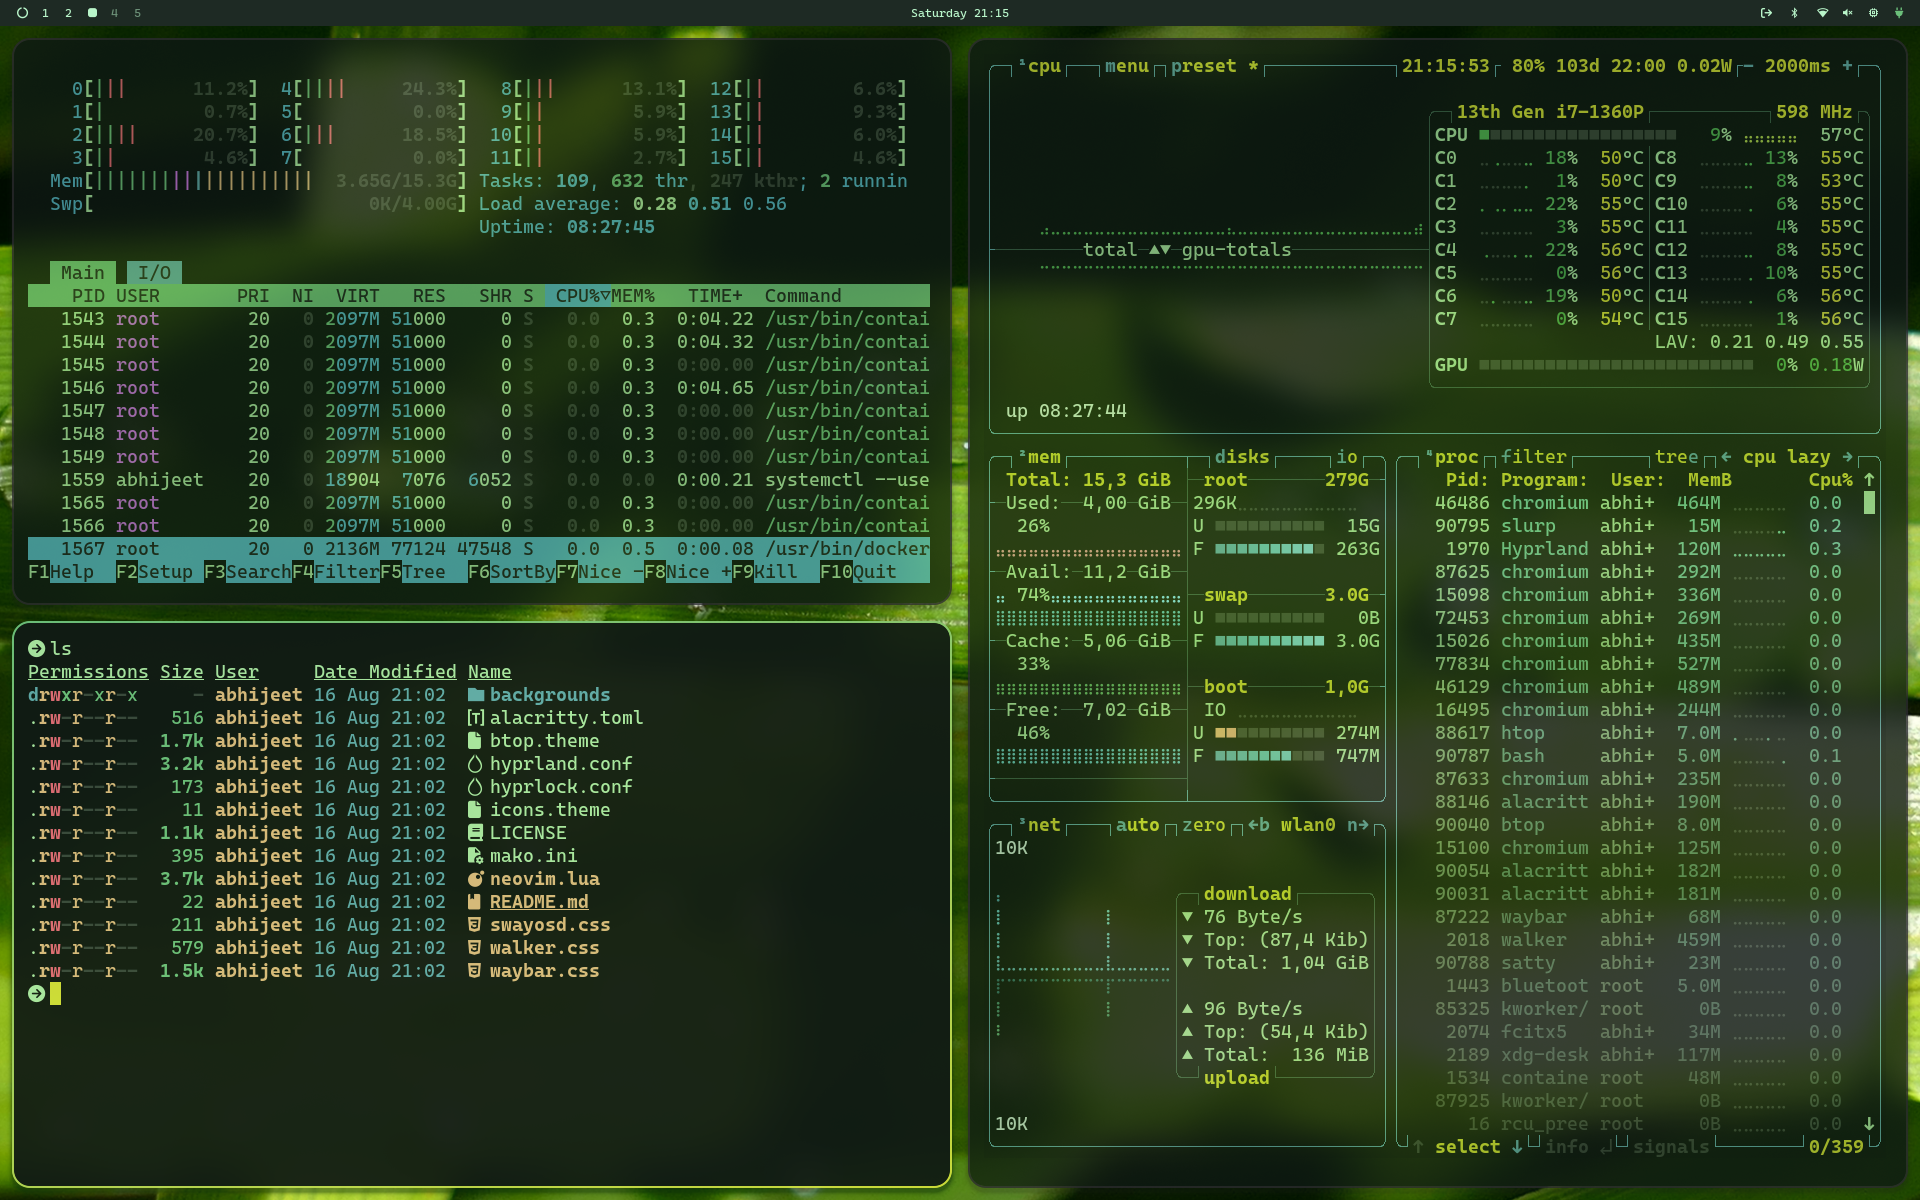The width and height of the screenshot is (1920, 1200).
Task: Click the Bluetooth icon in waybar
Action: [1794, 13]
